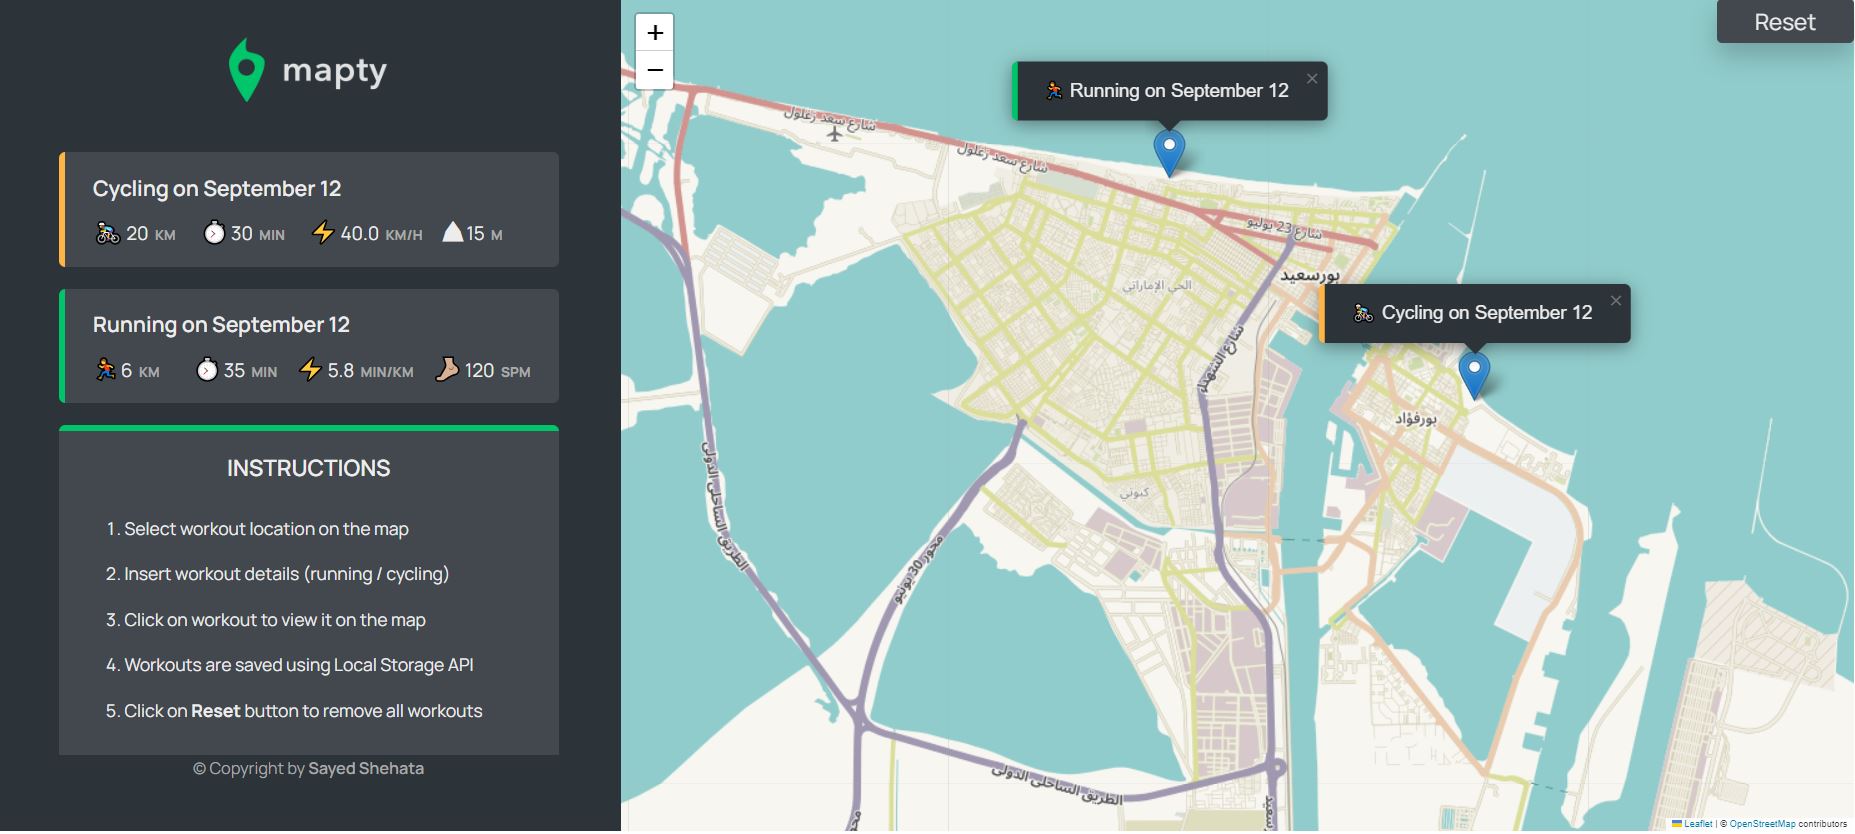Image resolution: width=1855 pixels, height=834 pixels.
Task: Click the Sayed Shehata copyright name
Action: [x=366, y=768]
